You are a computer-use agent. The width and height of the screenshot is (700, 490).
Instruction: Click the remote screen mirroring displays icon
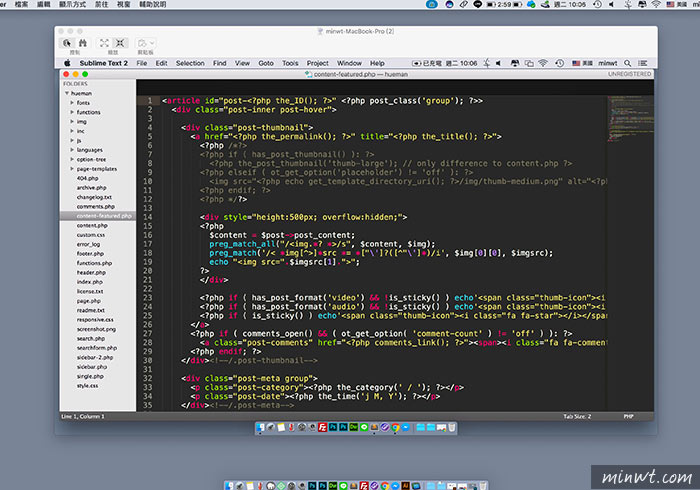(x=529, y=63)
